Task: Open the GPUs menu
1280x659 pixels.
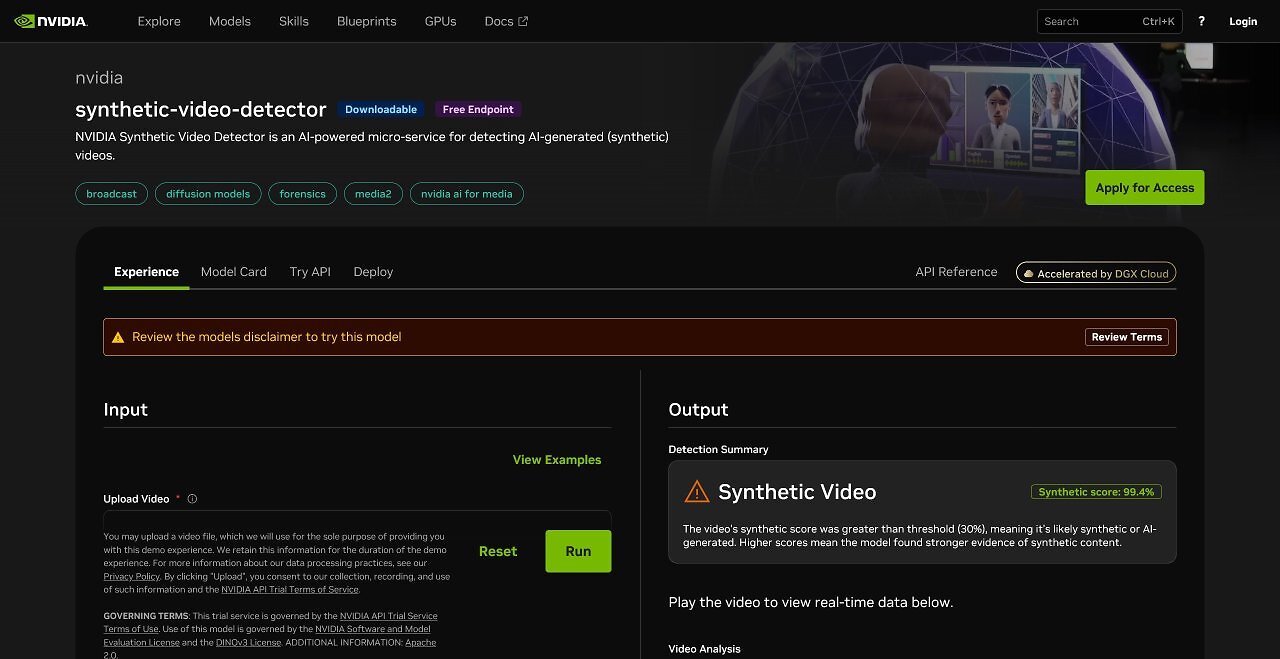Action: click(440, 21)
